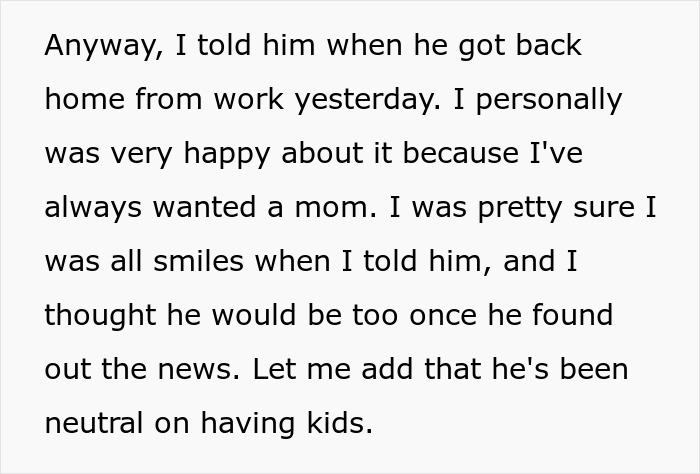
Task: Click the word "neutral" on last line
Action: point(97,422)
